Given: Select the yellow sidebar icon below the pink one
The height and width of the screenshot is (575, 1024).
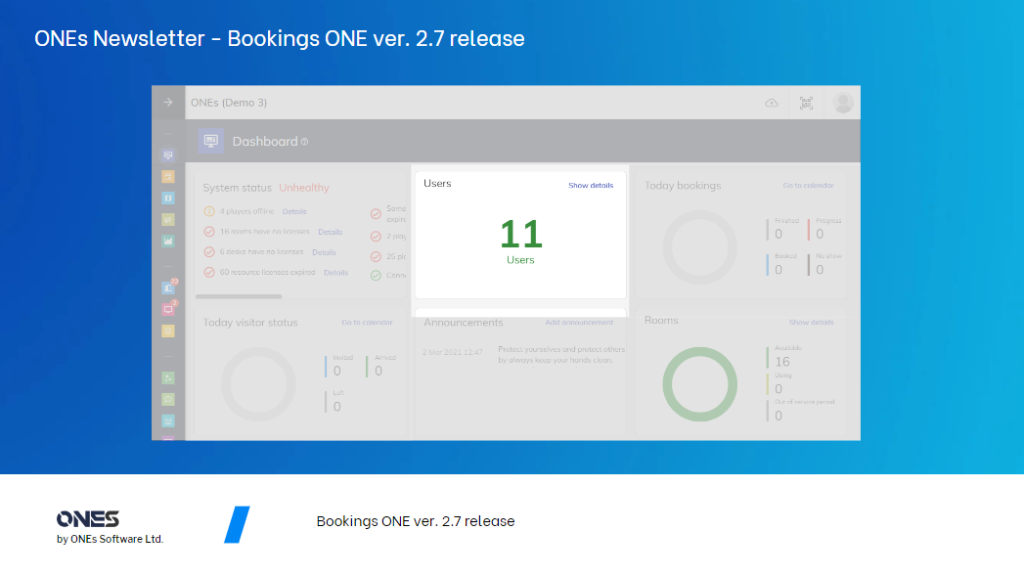Looking at the screenshot, I should click(x=168, y=331).
